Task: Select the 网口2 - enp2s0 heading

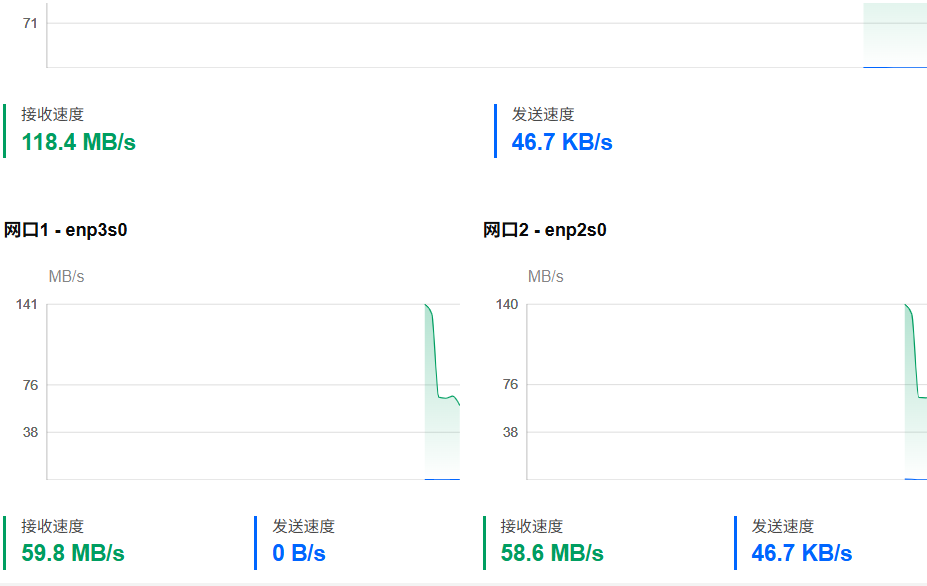Action: 544,229
